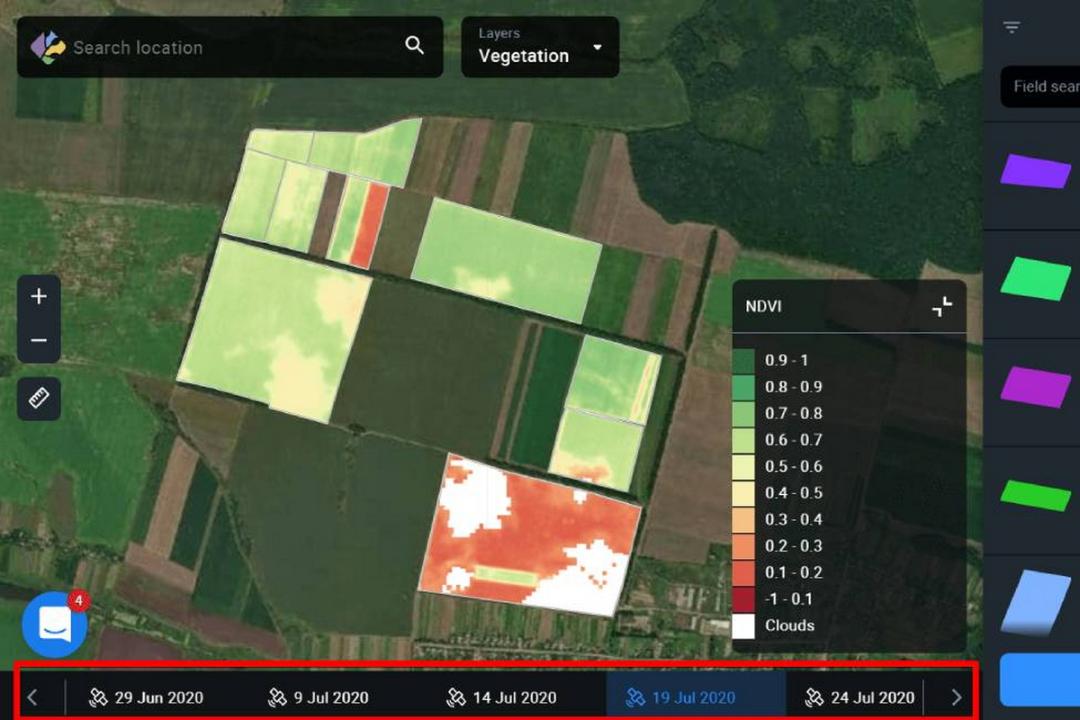Viewport: 1080px width, 720px height.
Task: Go to previous dates with left arrow
Action: pyautogui.click(x=32, y=697)
